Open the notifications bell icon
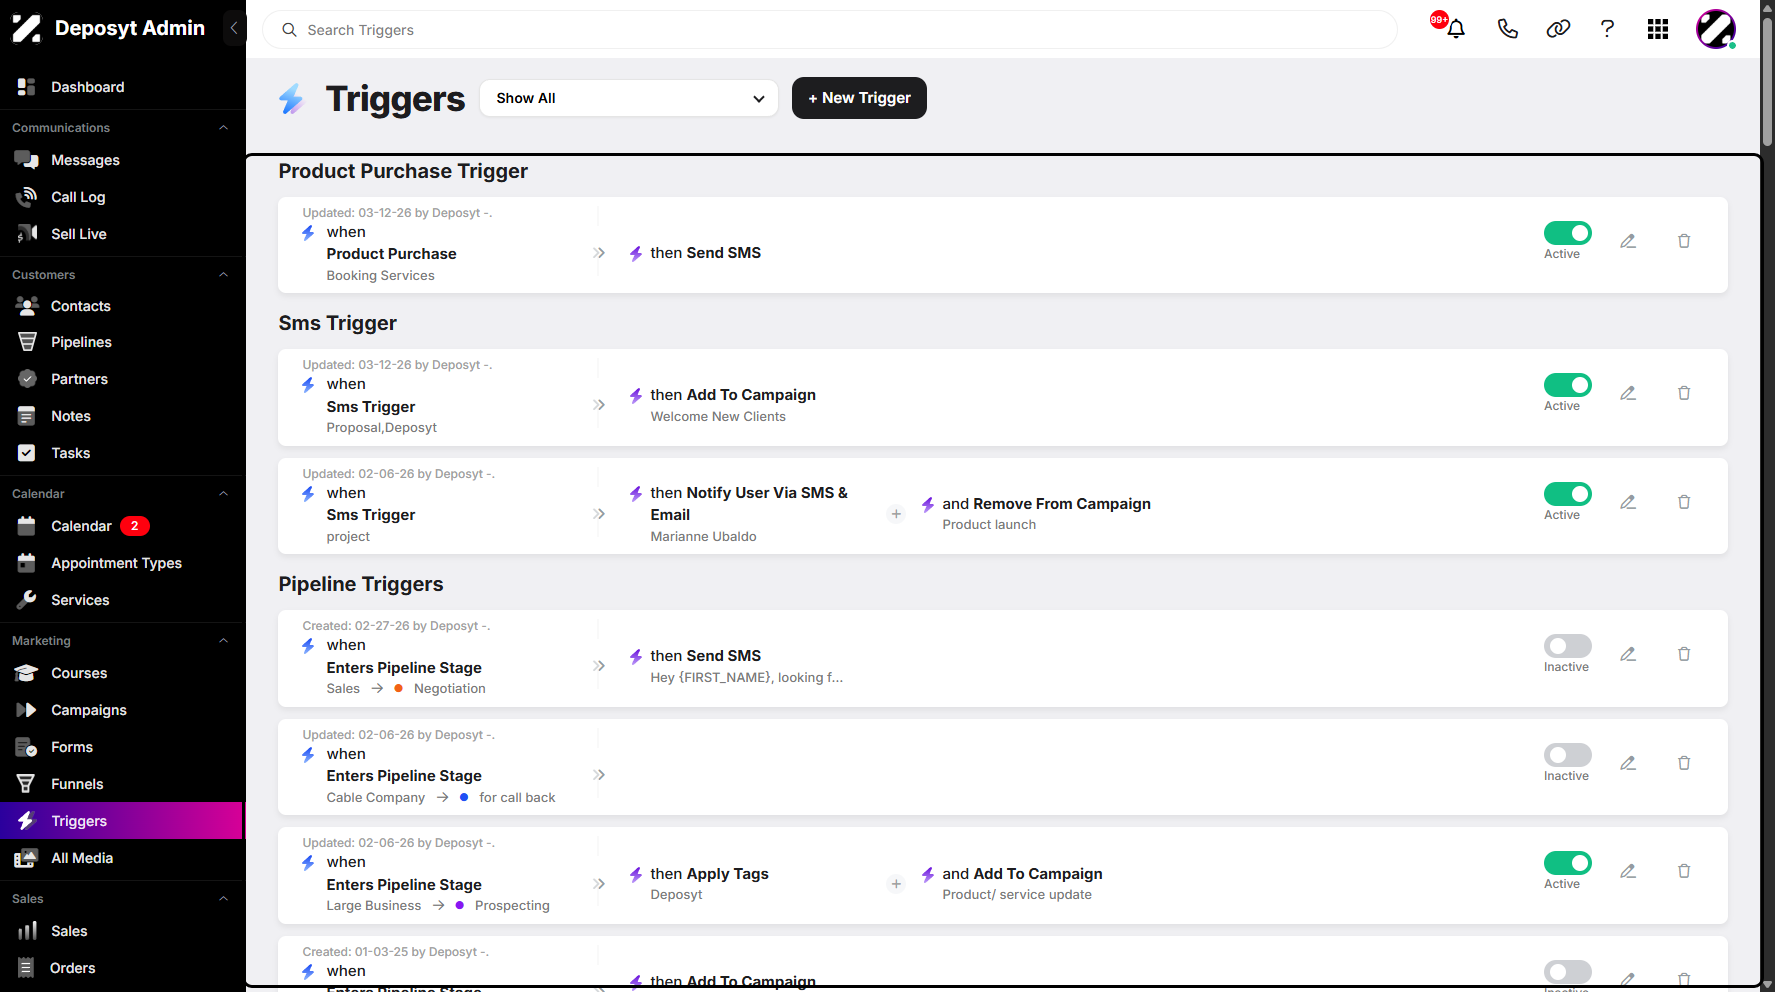This screenshot has height=992, width=1775. tap(1455, 29)
